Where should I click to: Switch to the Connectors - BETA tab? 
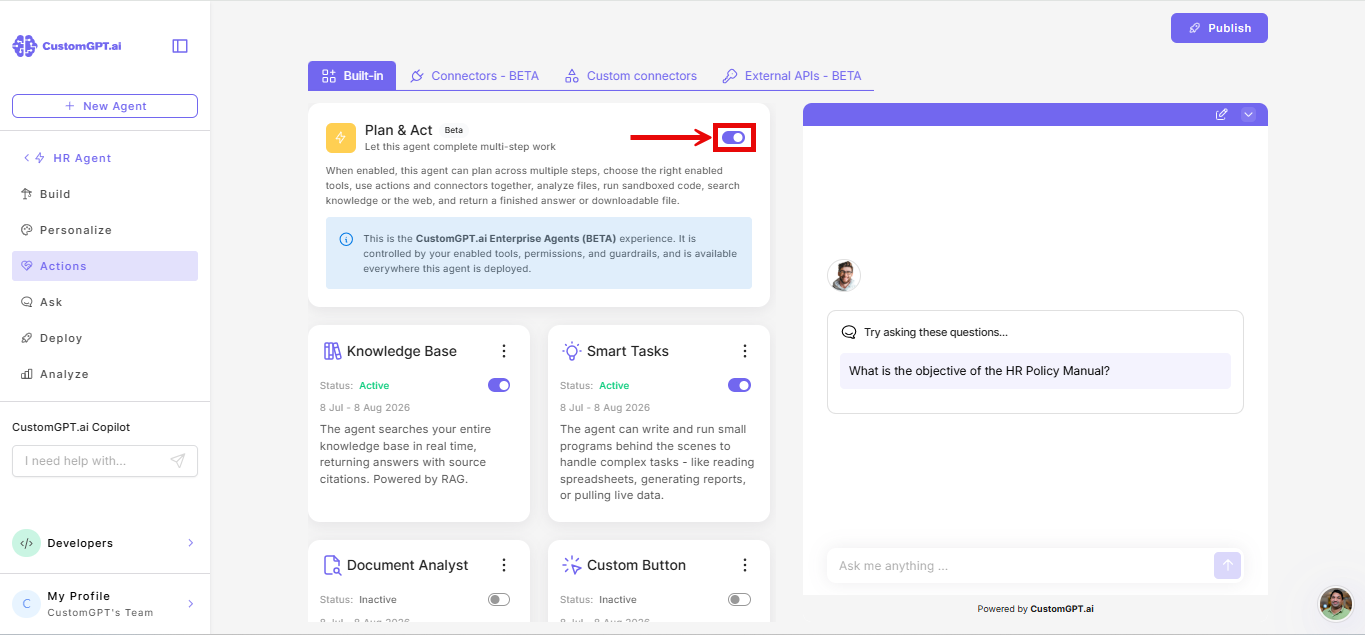[x=474, y=76]
